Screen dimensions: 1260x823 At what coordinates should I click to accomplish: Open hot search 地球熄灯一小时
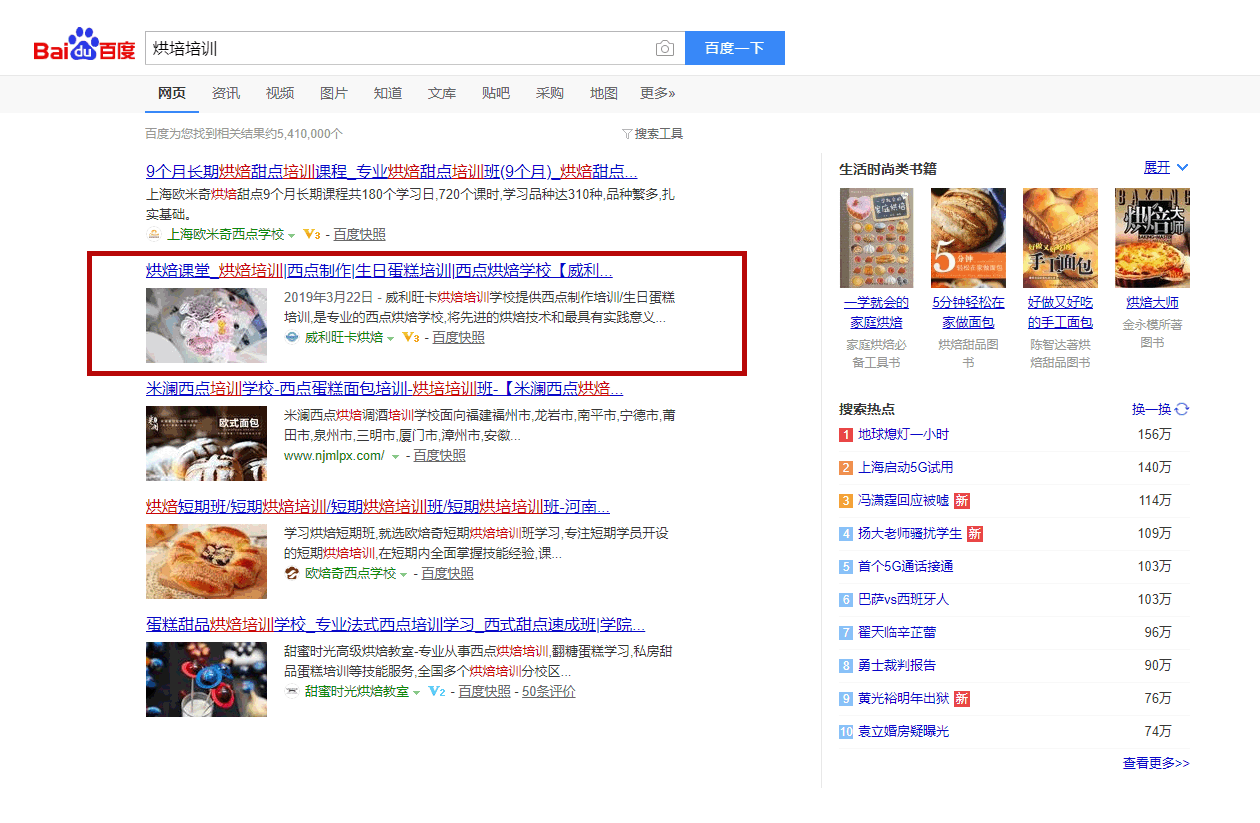coord(903,435)
